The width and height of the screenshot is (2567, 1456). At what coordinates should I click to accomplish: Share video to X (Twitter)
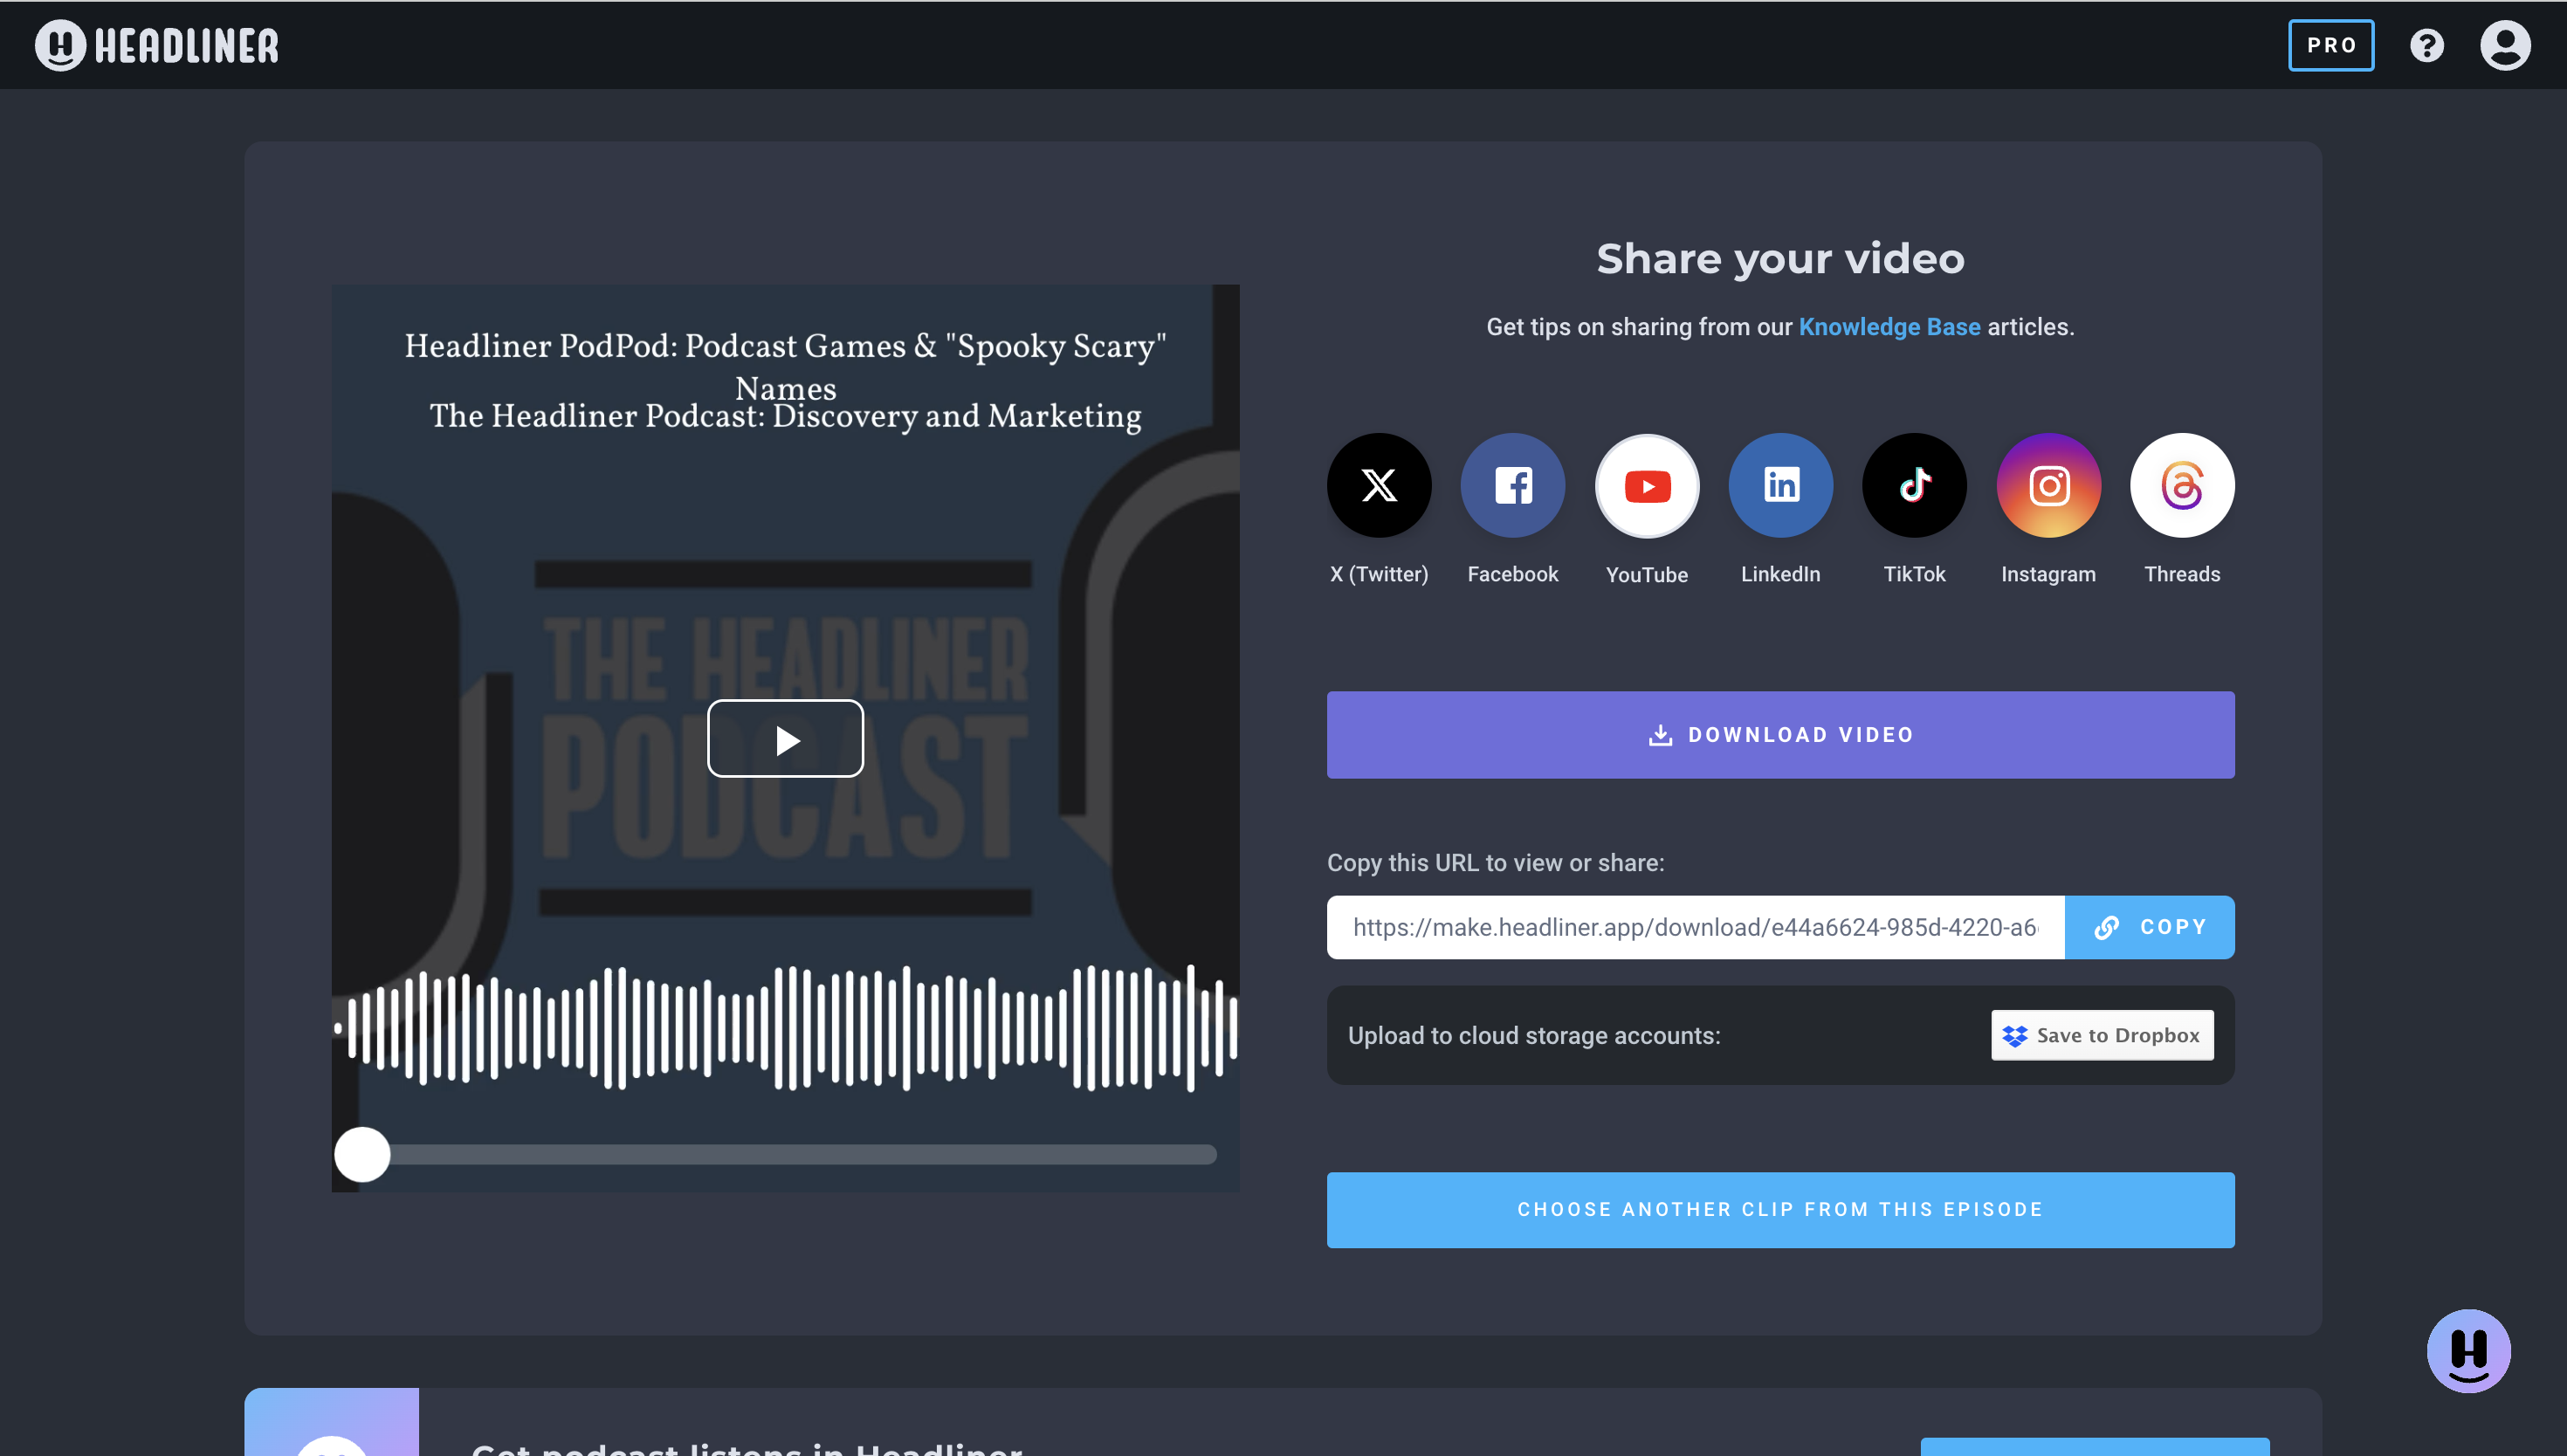(x=1379, y=485)
